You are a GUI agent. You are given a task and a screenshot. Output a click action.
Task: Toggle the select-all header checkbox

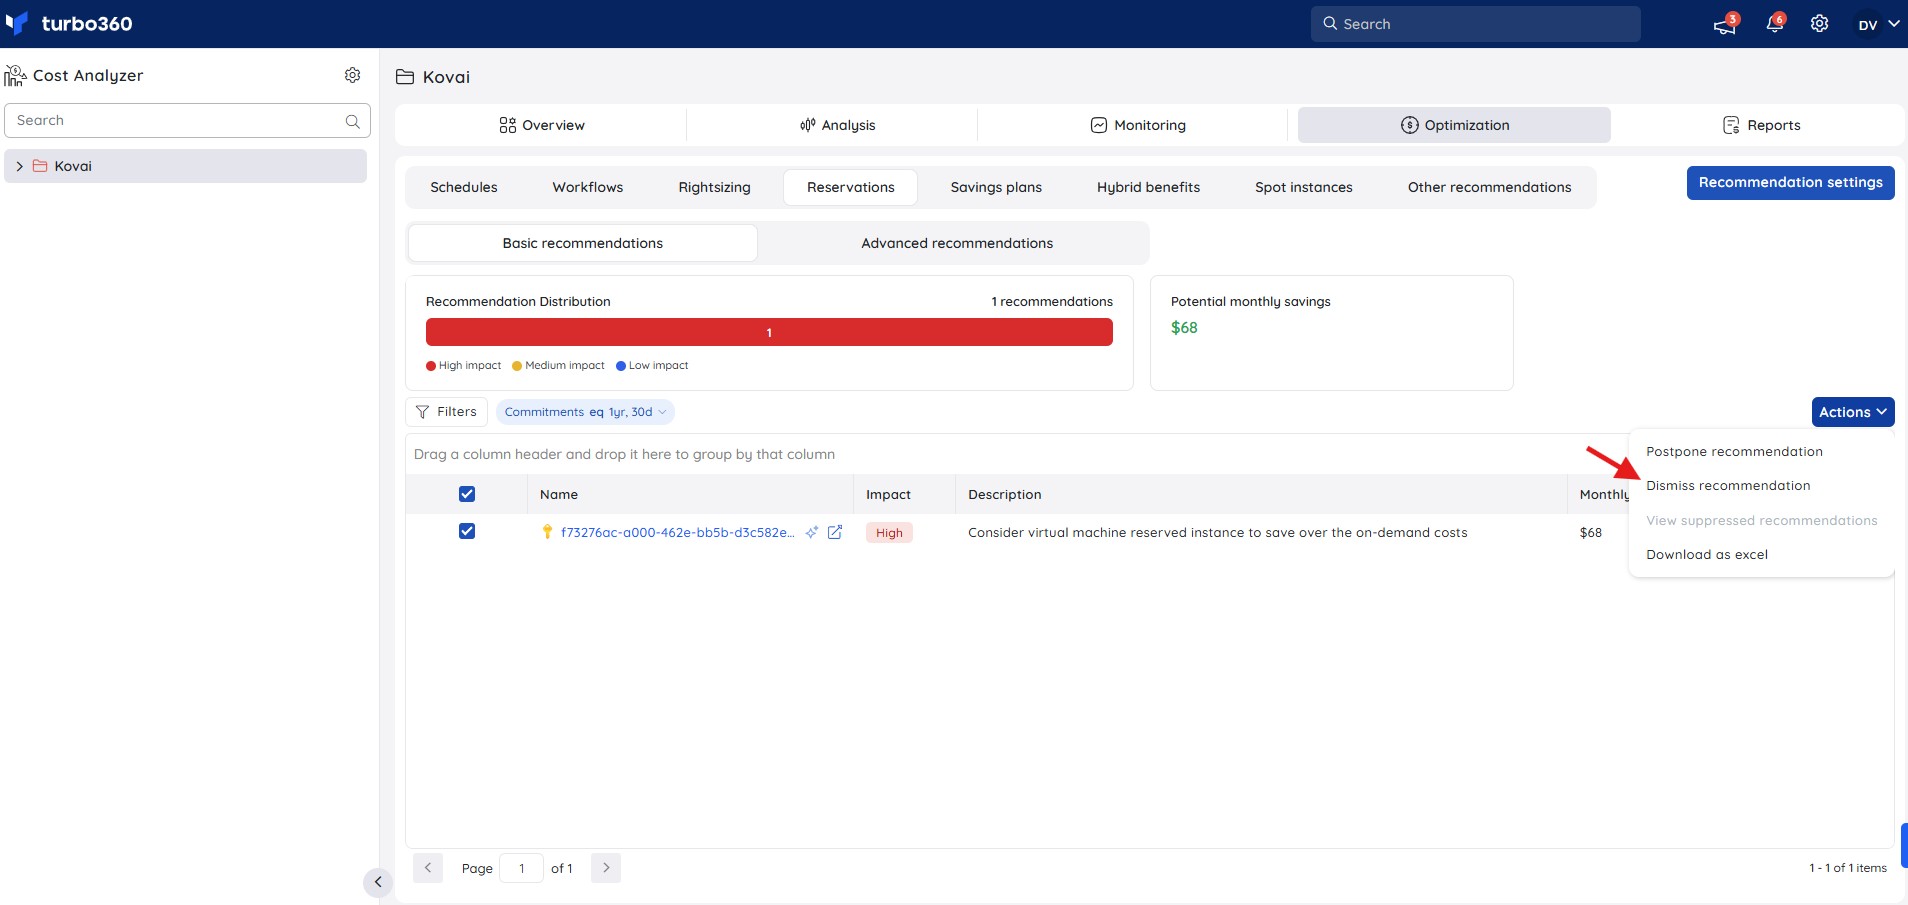coord(467,494)
